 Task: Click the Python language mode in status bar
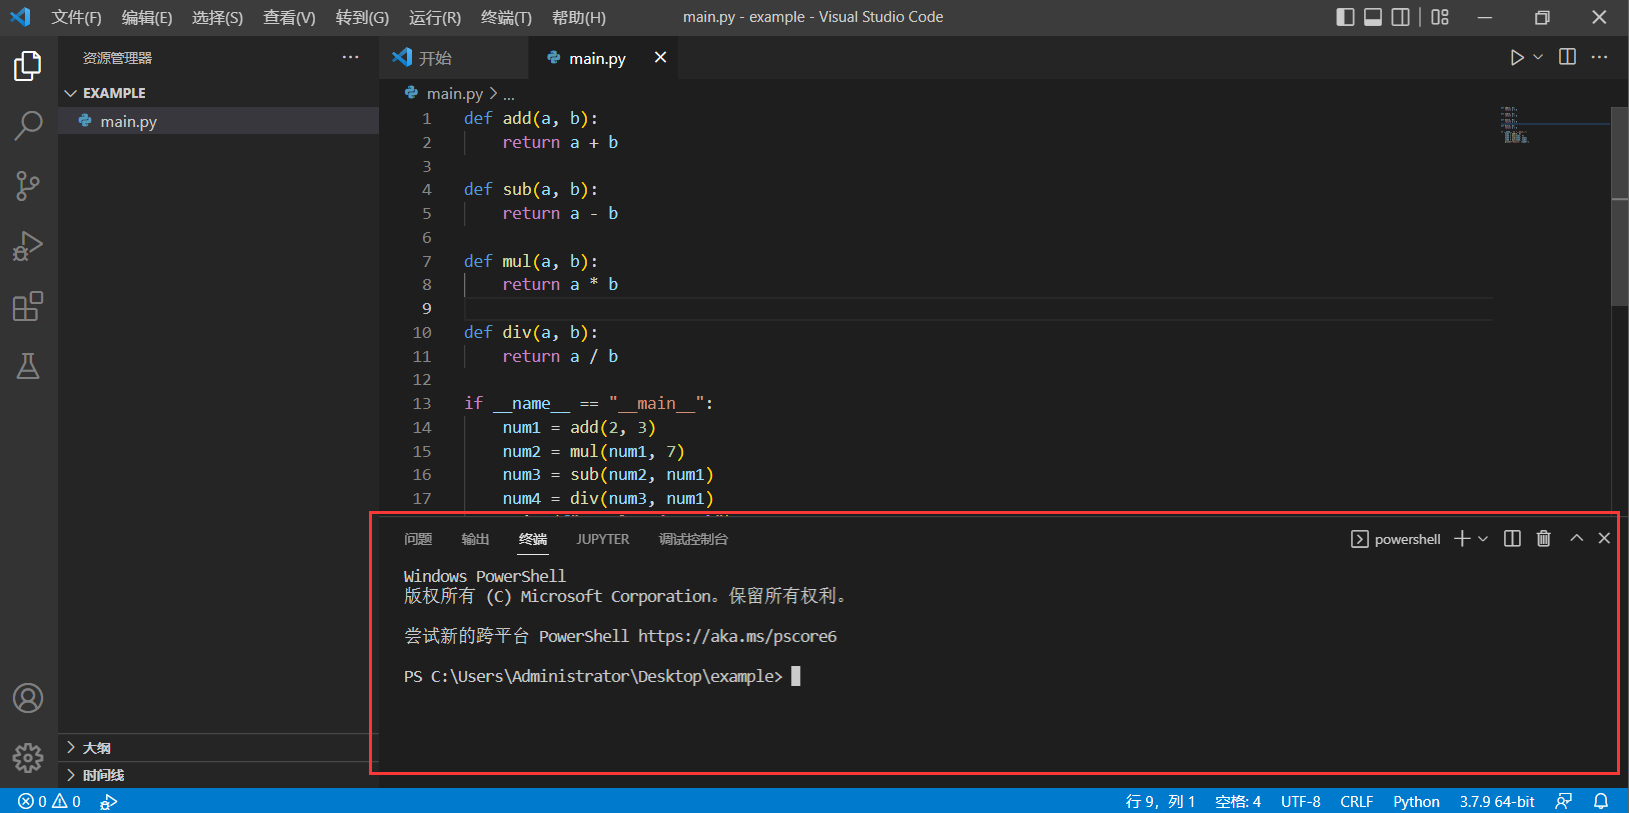pos(1416,802)
